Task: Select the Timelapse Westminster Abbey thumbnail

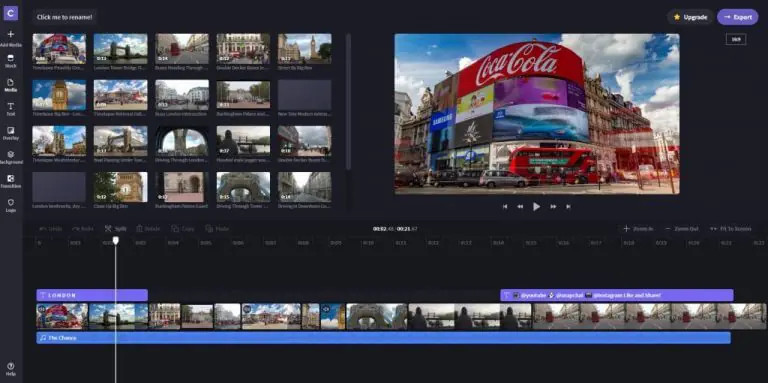Action: (x=59, y=141)
